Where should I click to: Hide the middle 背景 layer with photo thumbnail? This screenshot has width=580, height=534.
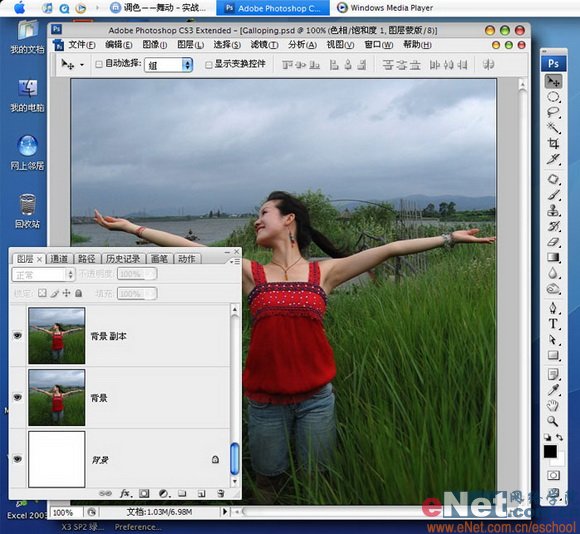(17, 398)
